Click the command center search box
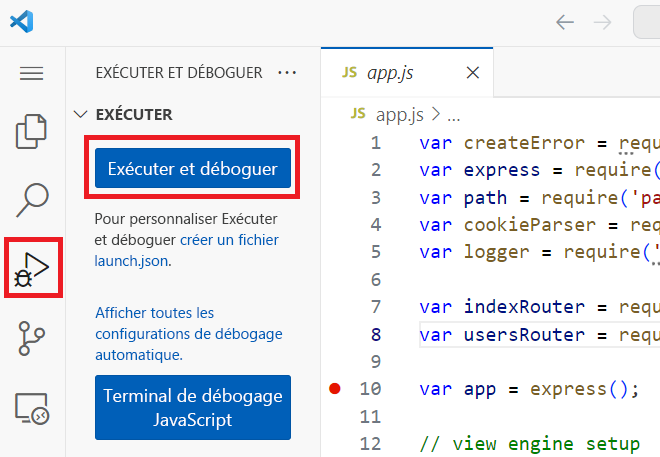Screen dimensions: 660x457 click(x=647, y=22)
